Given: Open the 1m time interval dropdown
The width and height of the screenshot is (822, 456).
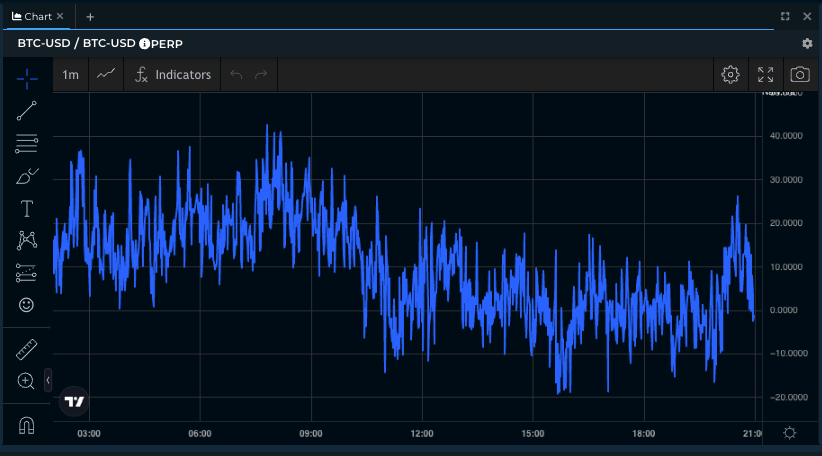Looking at the screenshot, I should 70,75.
